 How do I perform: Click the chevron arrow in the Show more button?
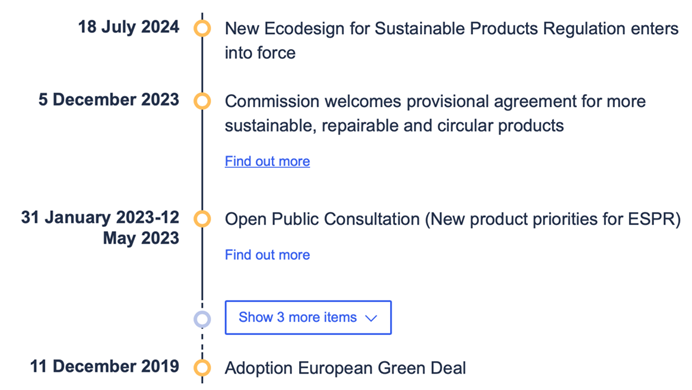pyautogui.click(x=372, y=318)
